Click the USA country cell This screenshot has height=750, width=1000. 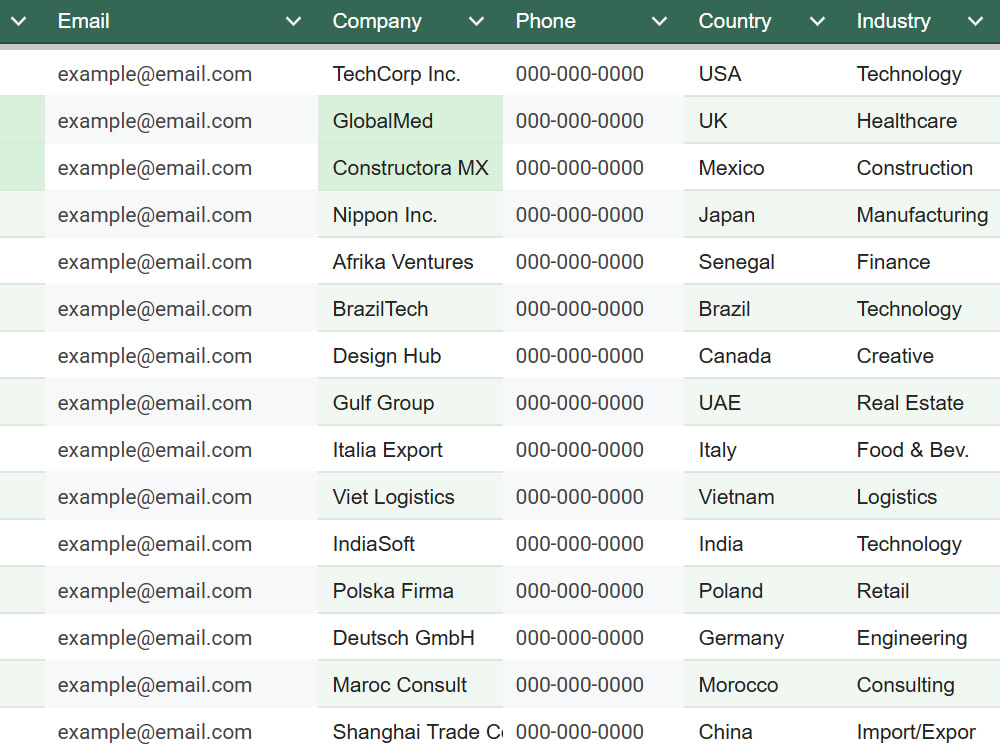click(x=763, y=74)
